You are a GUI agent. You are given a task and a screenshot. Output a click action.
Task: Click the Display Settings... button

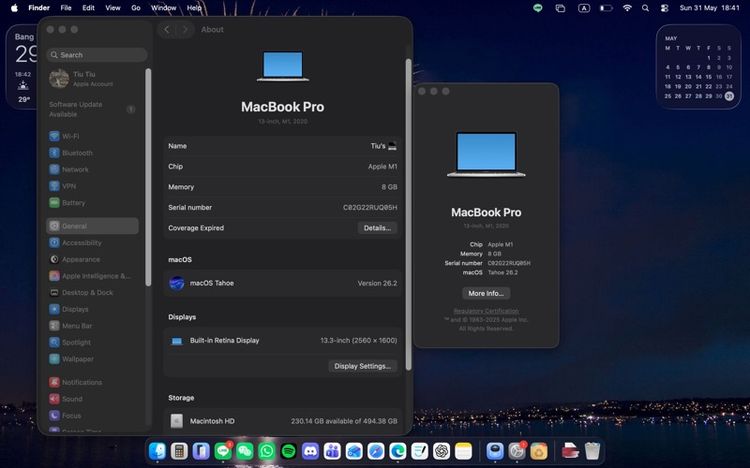363,366
